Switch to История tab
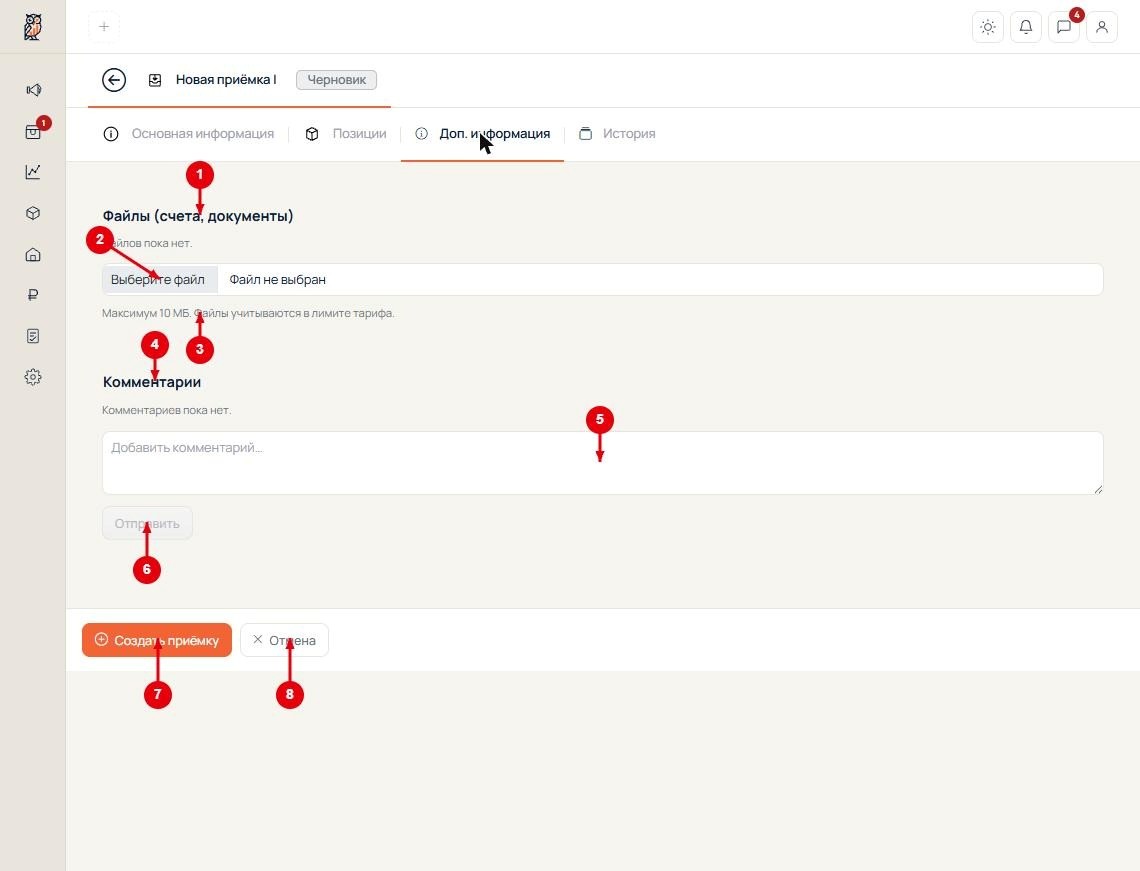This screenshot has width=1140, height=871. tap(617, 134)
